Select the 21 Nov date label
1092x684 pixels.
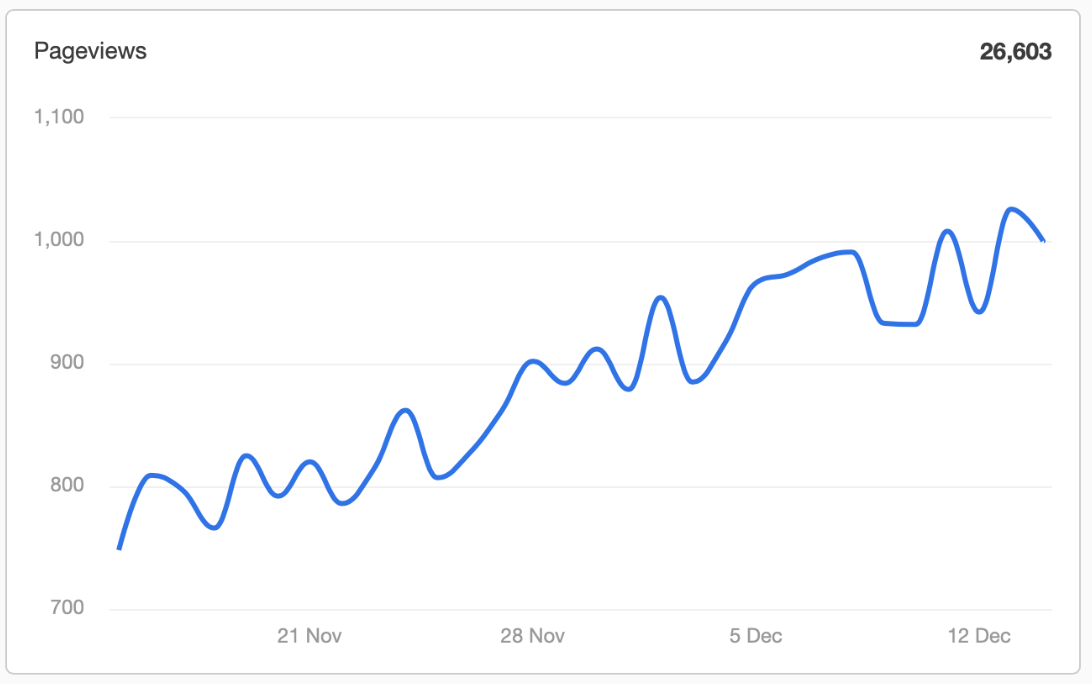coord(309,636)
